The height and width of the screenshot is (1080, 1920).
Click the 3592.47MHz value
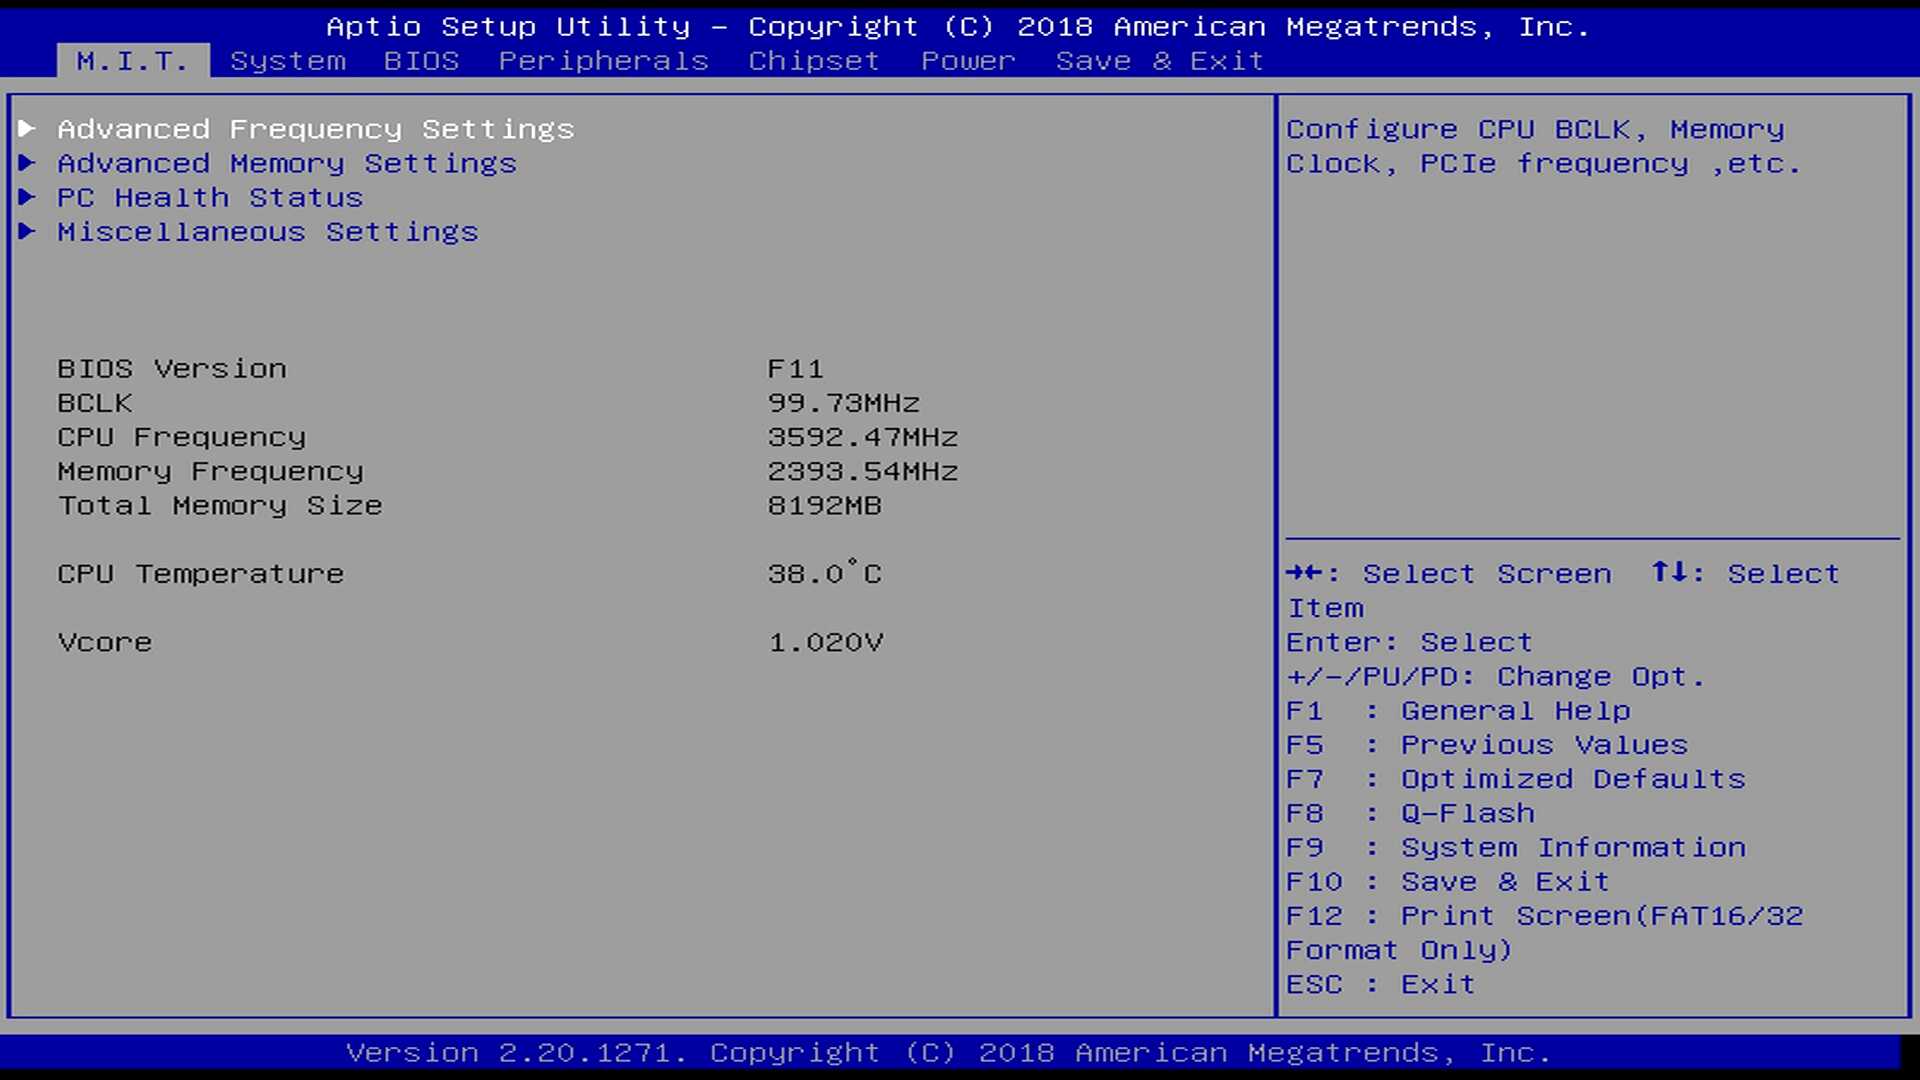pos(863,437)
